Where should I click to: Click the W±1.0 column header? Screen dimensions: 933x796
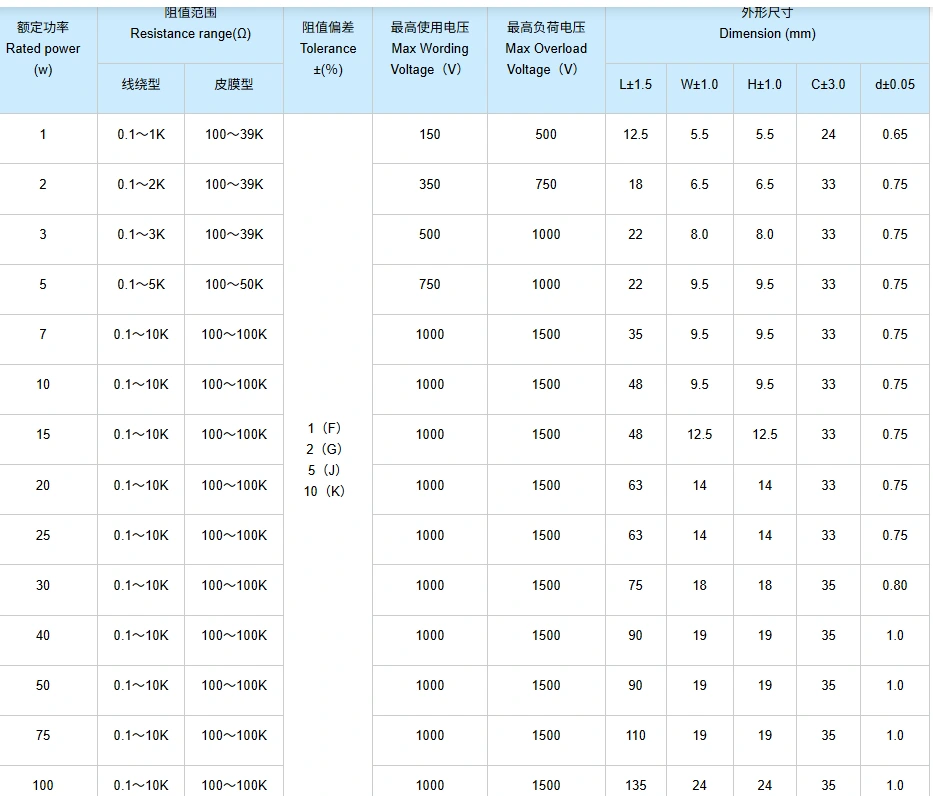point(699,85)
